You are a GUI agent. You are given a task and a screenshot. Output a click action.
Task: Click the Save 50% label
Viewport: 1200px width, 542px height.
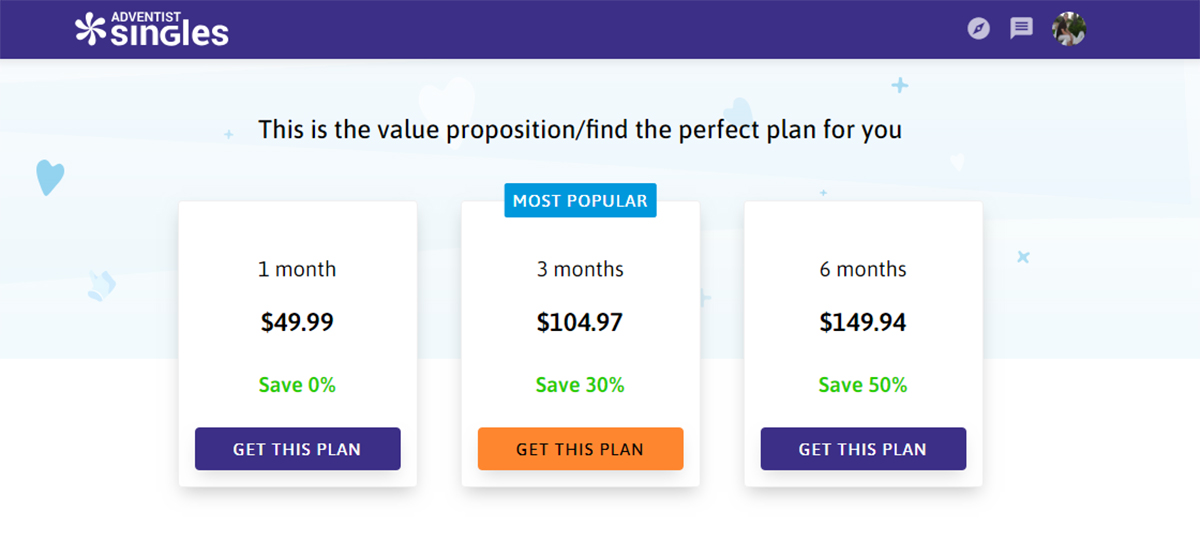[863, 385]
